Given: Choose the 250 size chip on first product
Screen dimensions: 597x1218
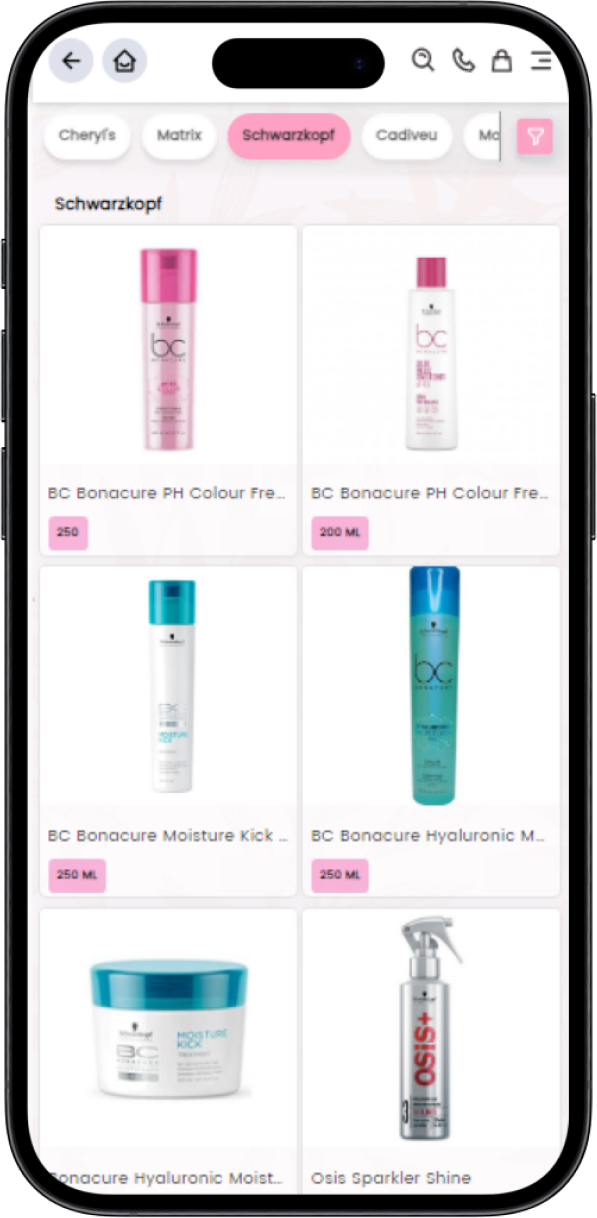Looking at the screenshot, I should 68,533.
